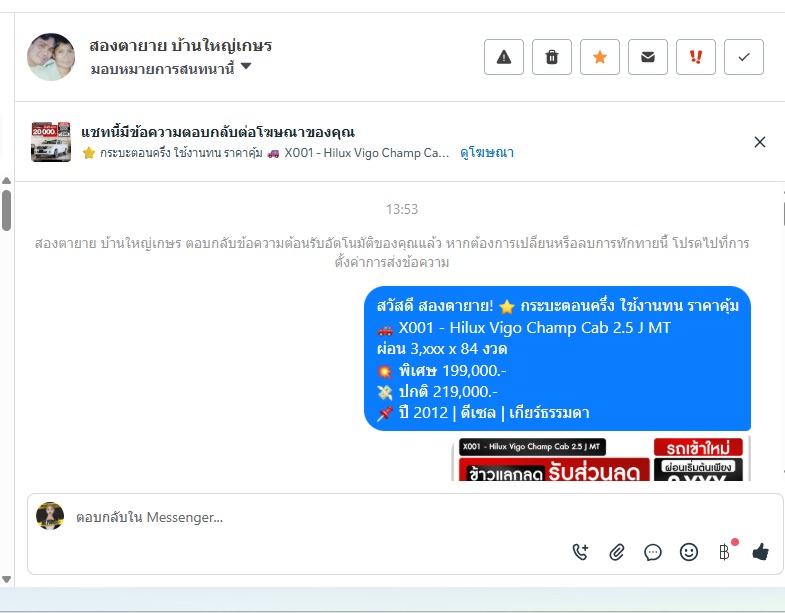Open emoji picker smiley icon
This screenshot has width=785, height=613.
[689, 552]
